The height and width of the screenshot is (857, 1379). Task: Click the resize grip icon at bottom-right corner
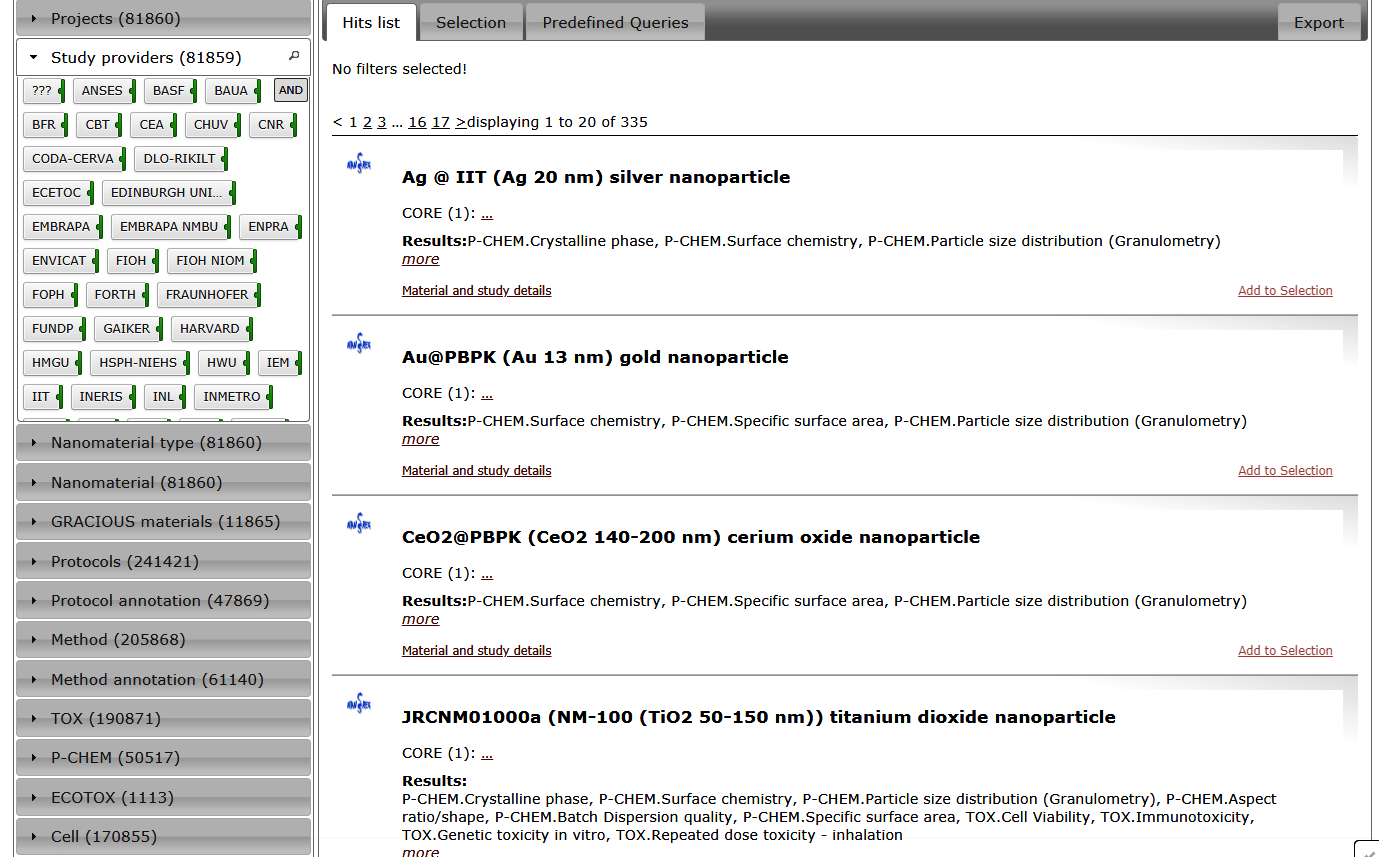[1366, 849]
